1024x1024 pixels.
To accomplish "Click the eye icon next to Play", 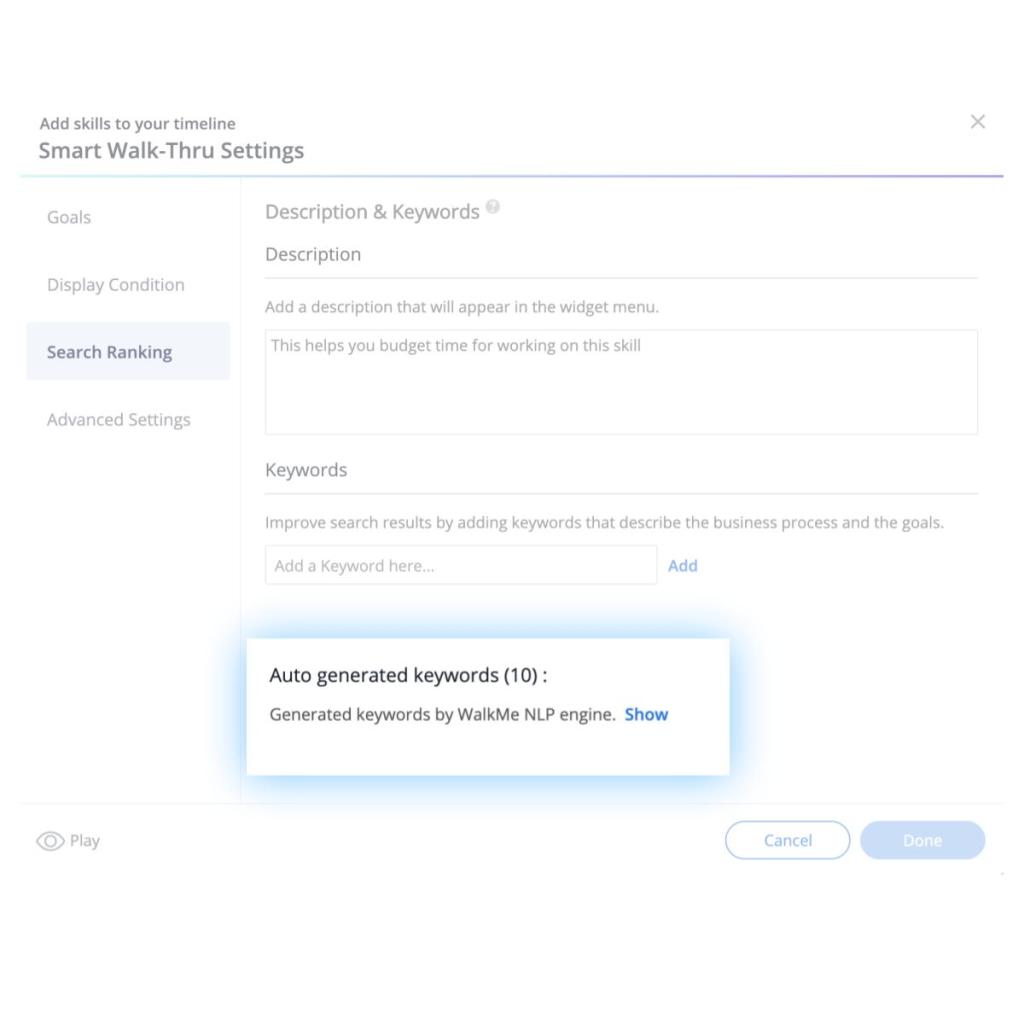I will 50,841.
